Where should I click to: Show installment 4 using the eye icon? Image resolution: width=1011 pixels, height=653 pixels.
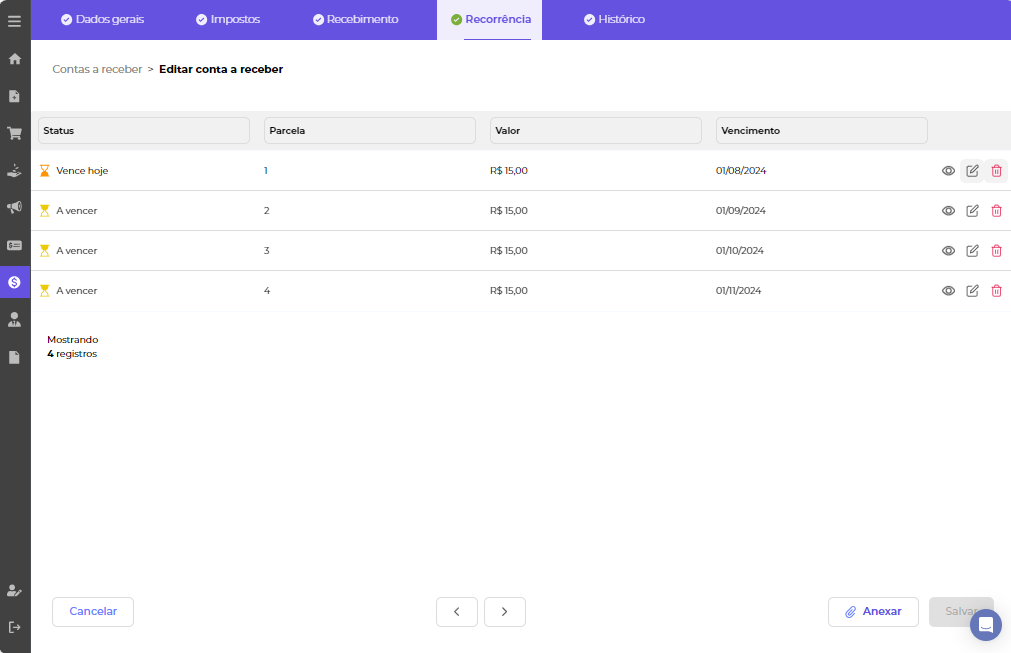tap(948, 291)
